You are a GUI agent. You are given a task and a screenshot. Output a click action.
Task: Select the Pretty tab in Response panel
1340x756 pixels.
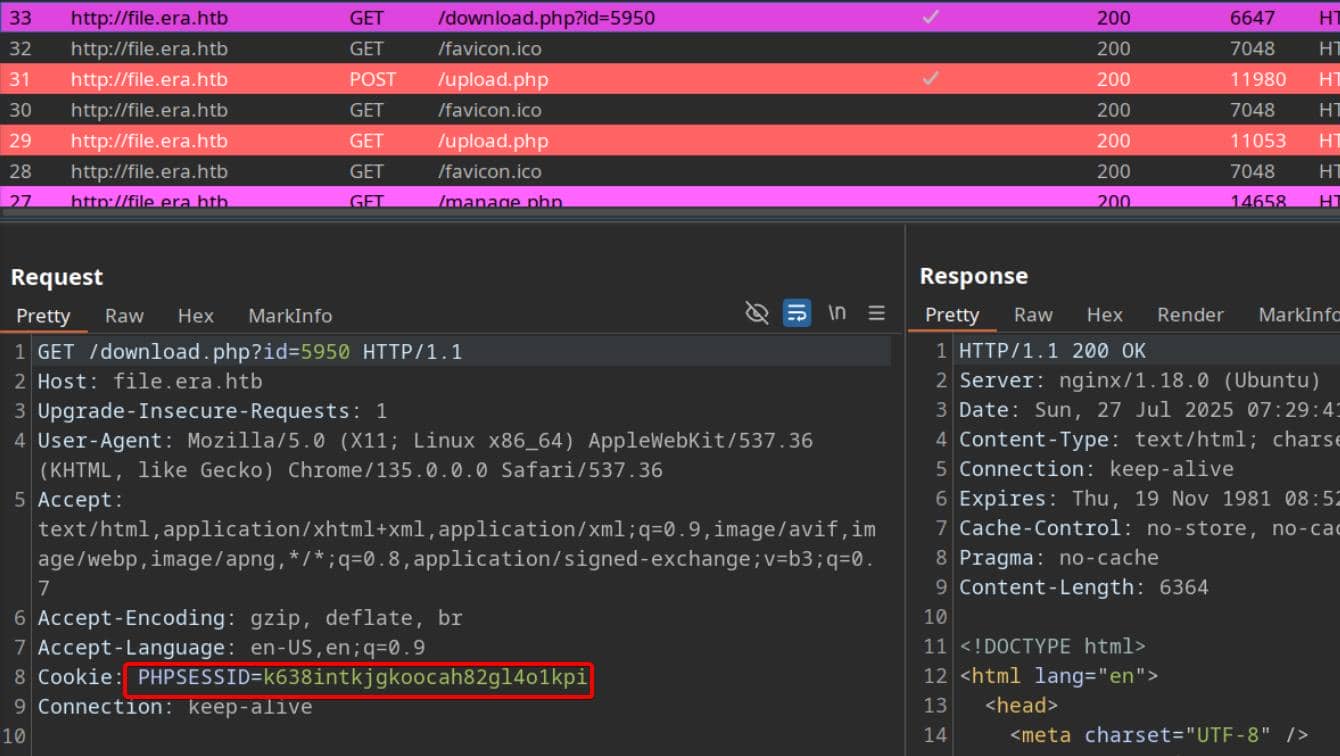pyautogui.click(x=952, y=315)
